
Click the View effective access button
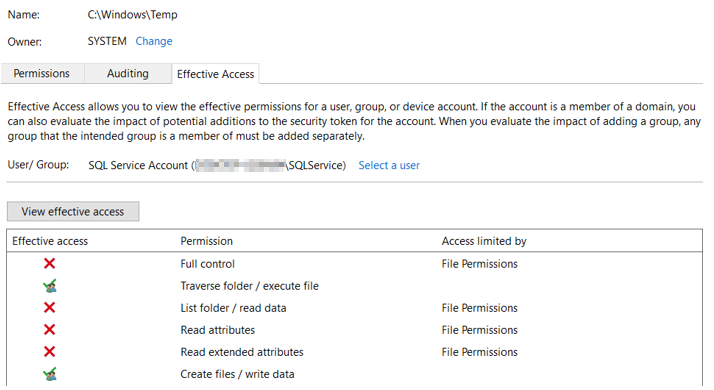tap(73, 211)
